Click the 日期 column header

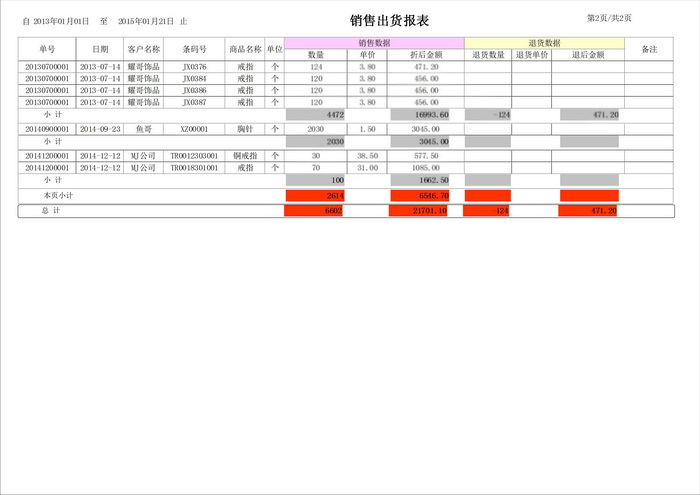(100, 49)
